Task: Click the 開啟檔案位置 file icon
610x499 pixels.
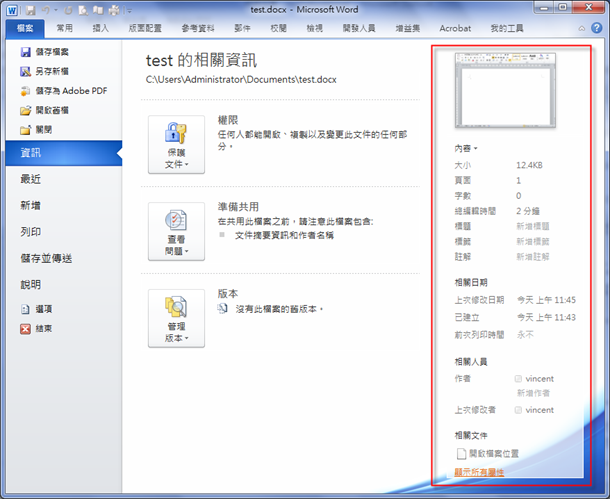Action: 461,453
